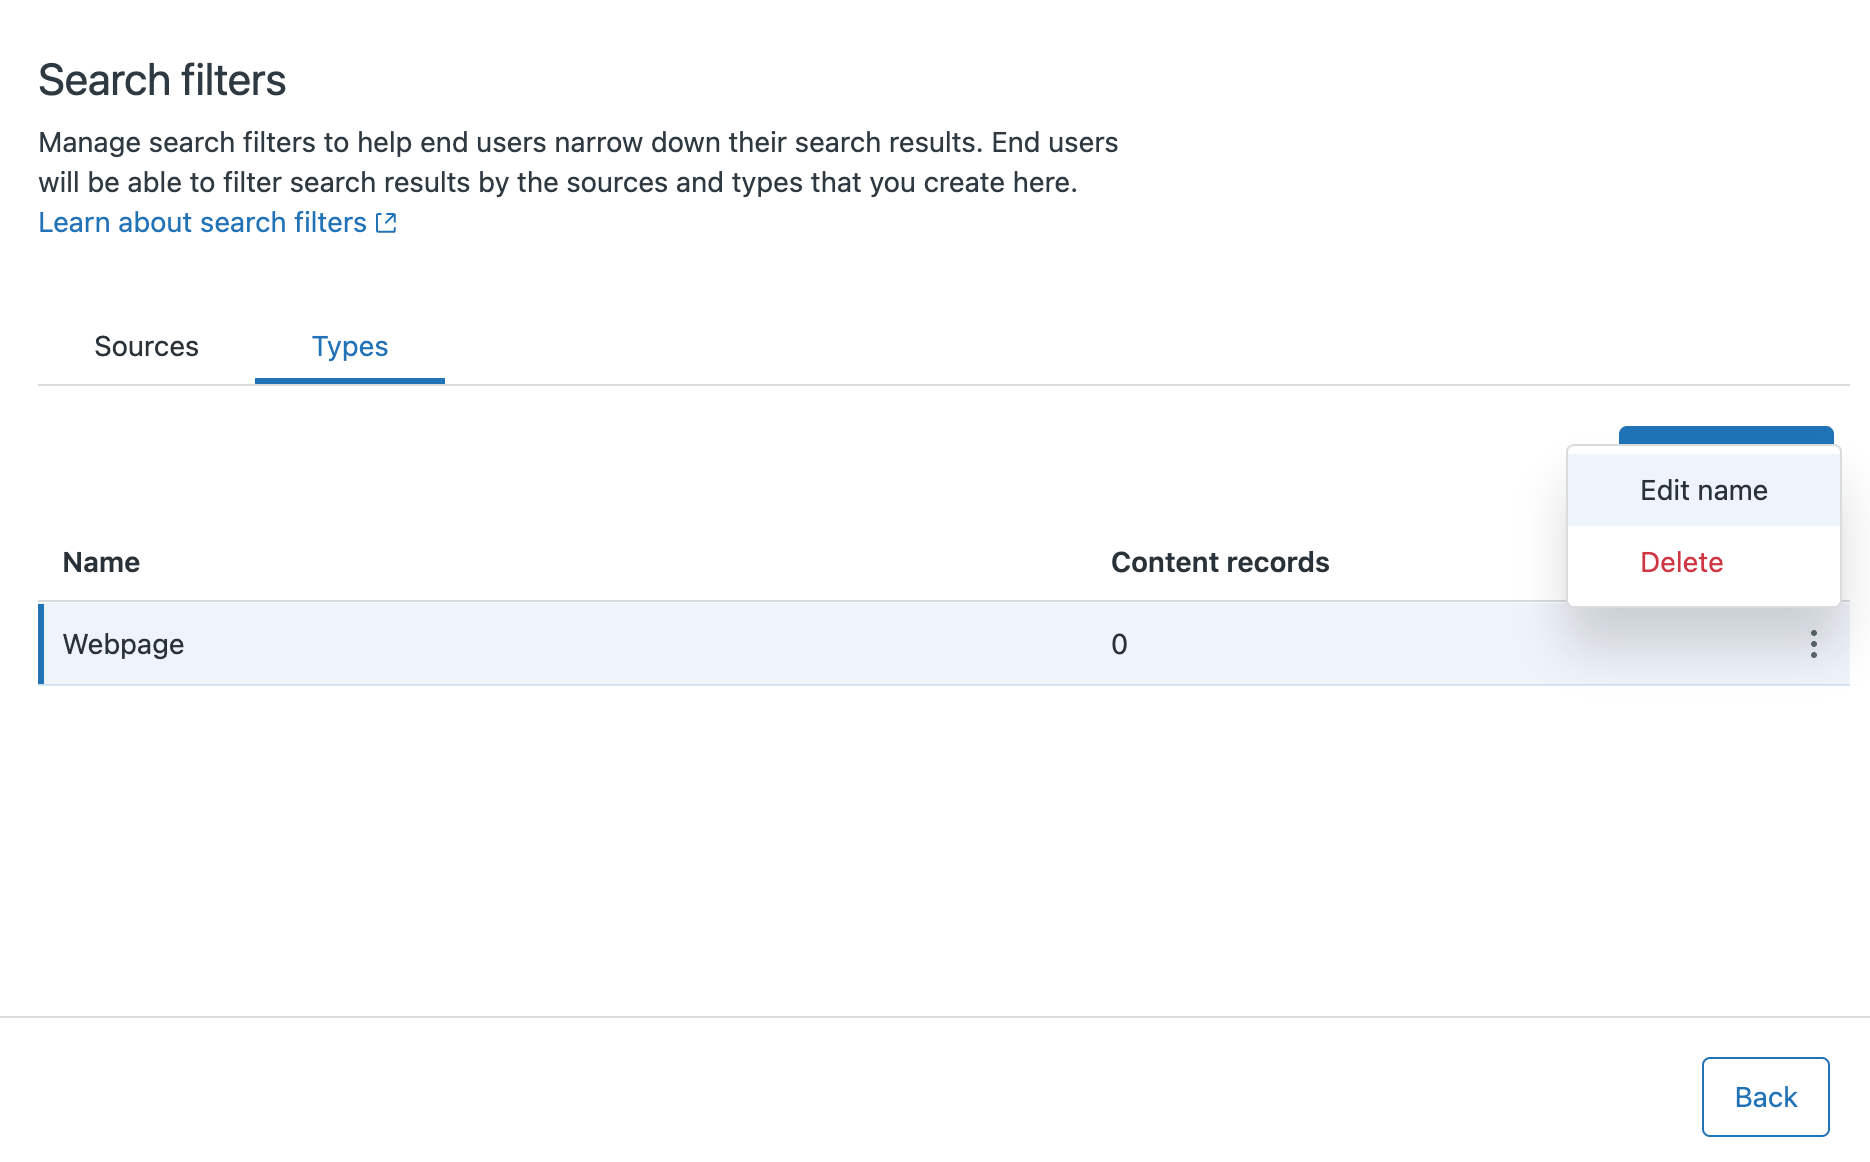Click the blank space between Webpage and its count

(640, 644)
